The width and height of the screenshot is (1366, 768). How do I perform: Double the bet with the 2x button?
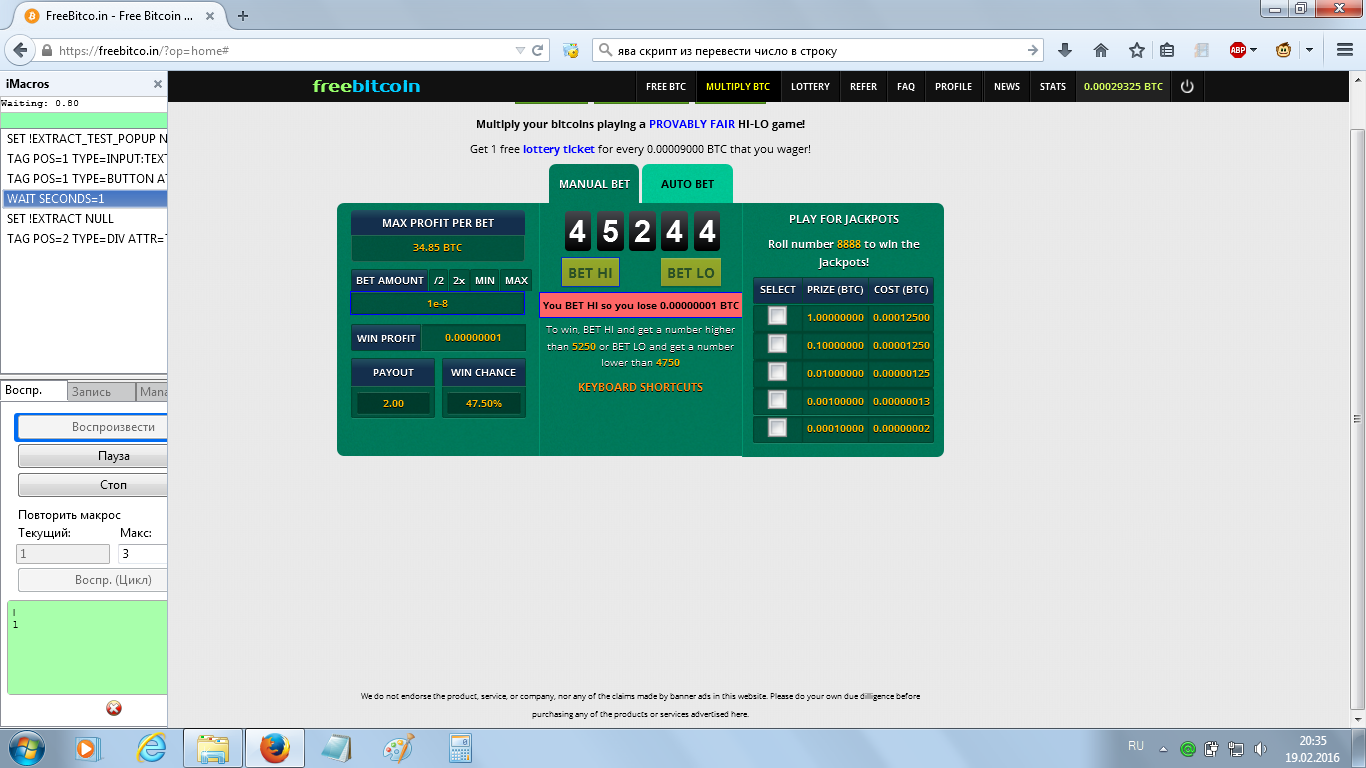coord(459,281)
